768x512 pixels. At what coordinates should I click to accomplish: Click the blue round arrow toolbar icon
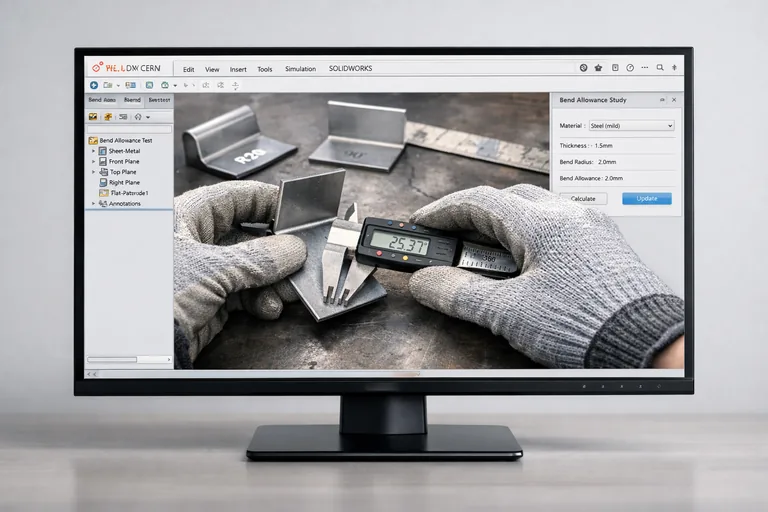coord(94,85)
